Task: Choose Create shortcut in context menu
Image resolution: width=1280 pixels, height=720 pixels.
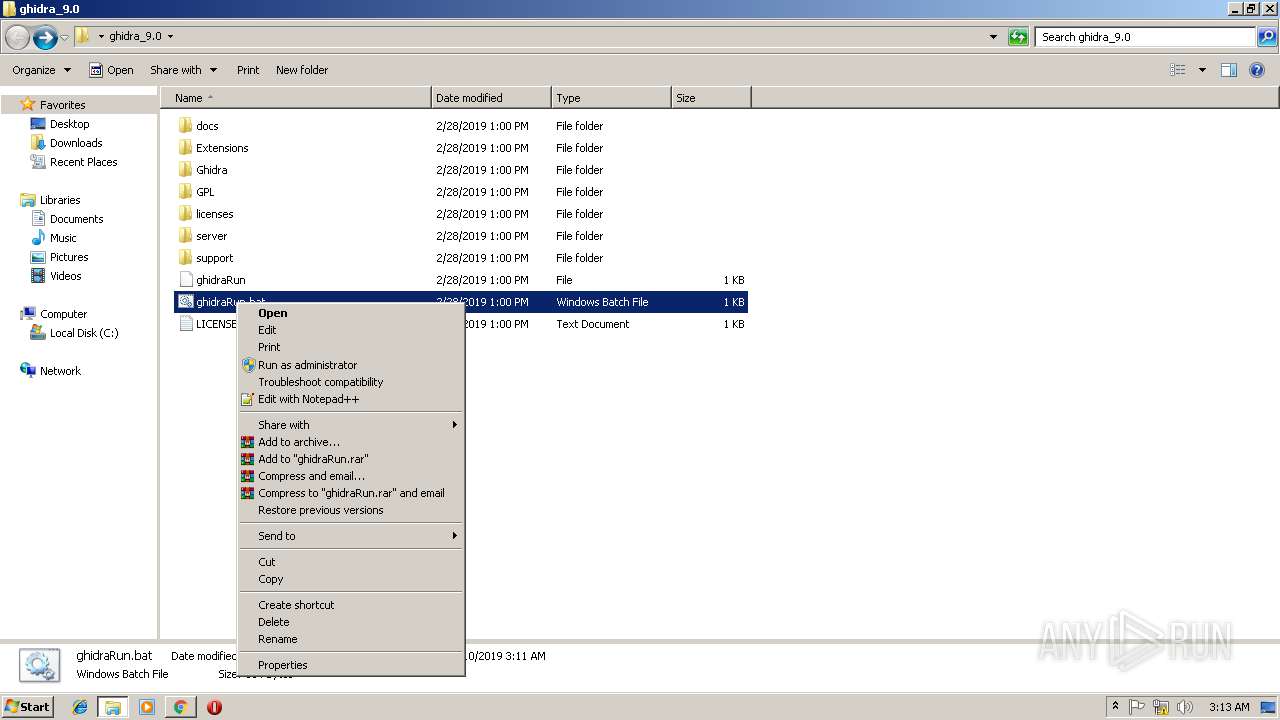Action: [x=297, y=605]
